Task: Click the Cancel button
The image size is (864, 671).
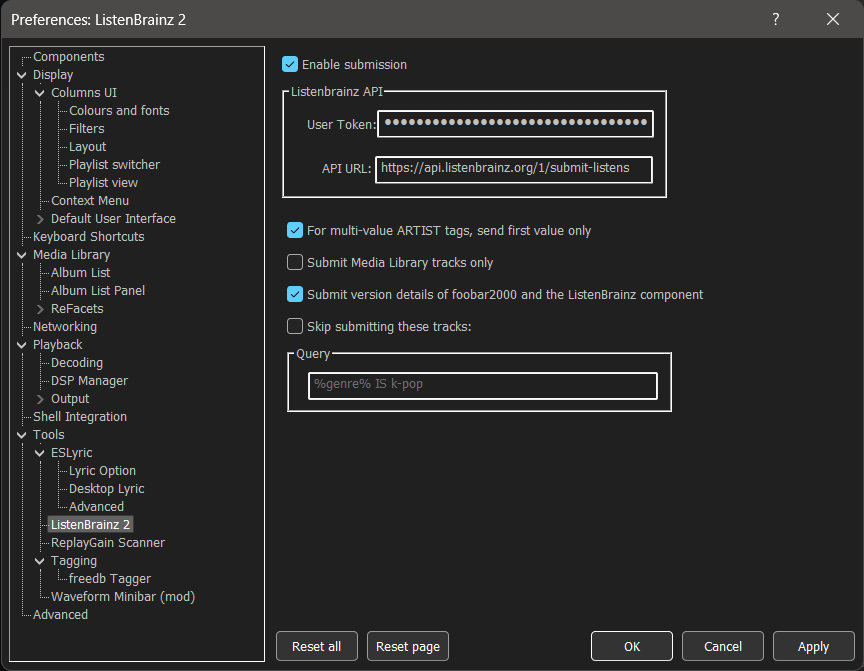Action: [x=723, y=646]
